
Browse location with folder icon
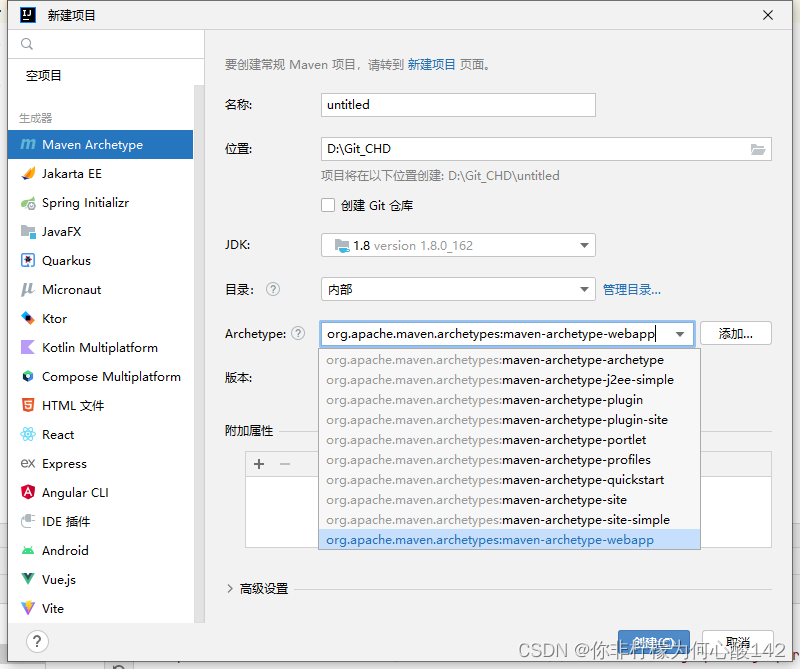coord(758,149)
